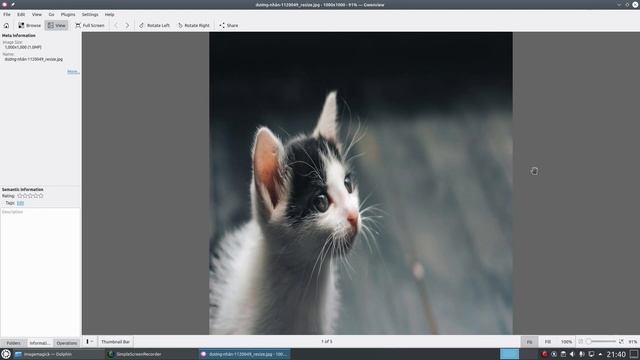
Task: Click the More... metadata link
Action: (73, 71)
